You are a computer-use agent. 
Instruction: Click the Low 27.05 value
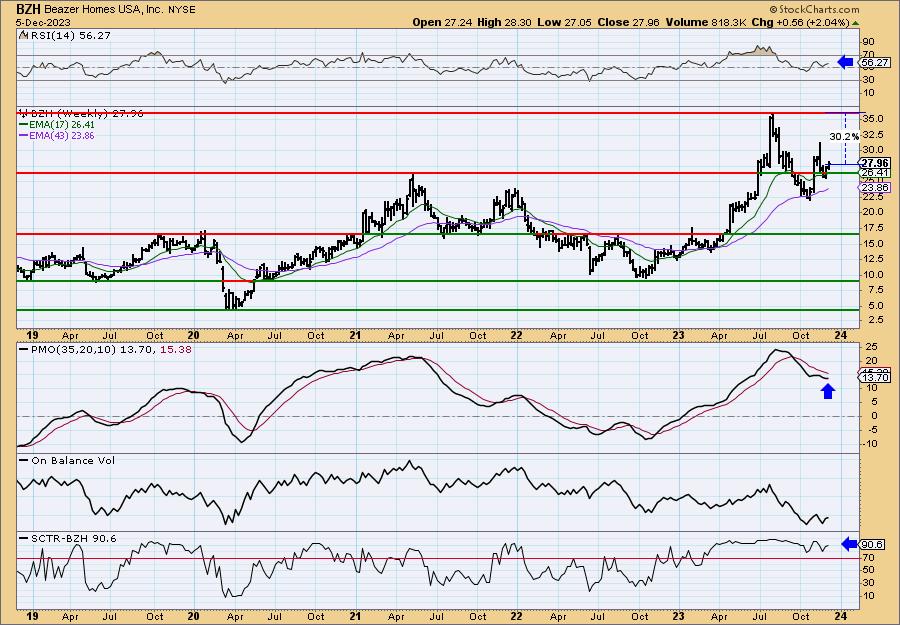tap(565, 22)
